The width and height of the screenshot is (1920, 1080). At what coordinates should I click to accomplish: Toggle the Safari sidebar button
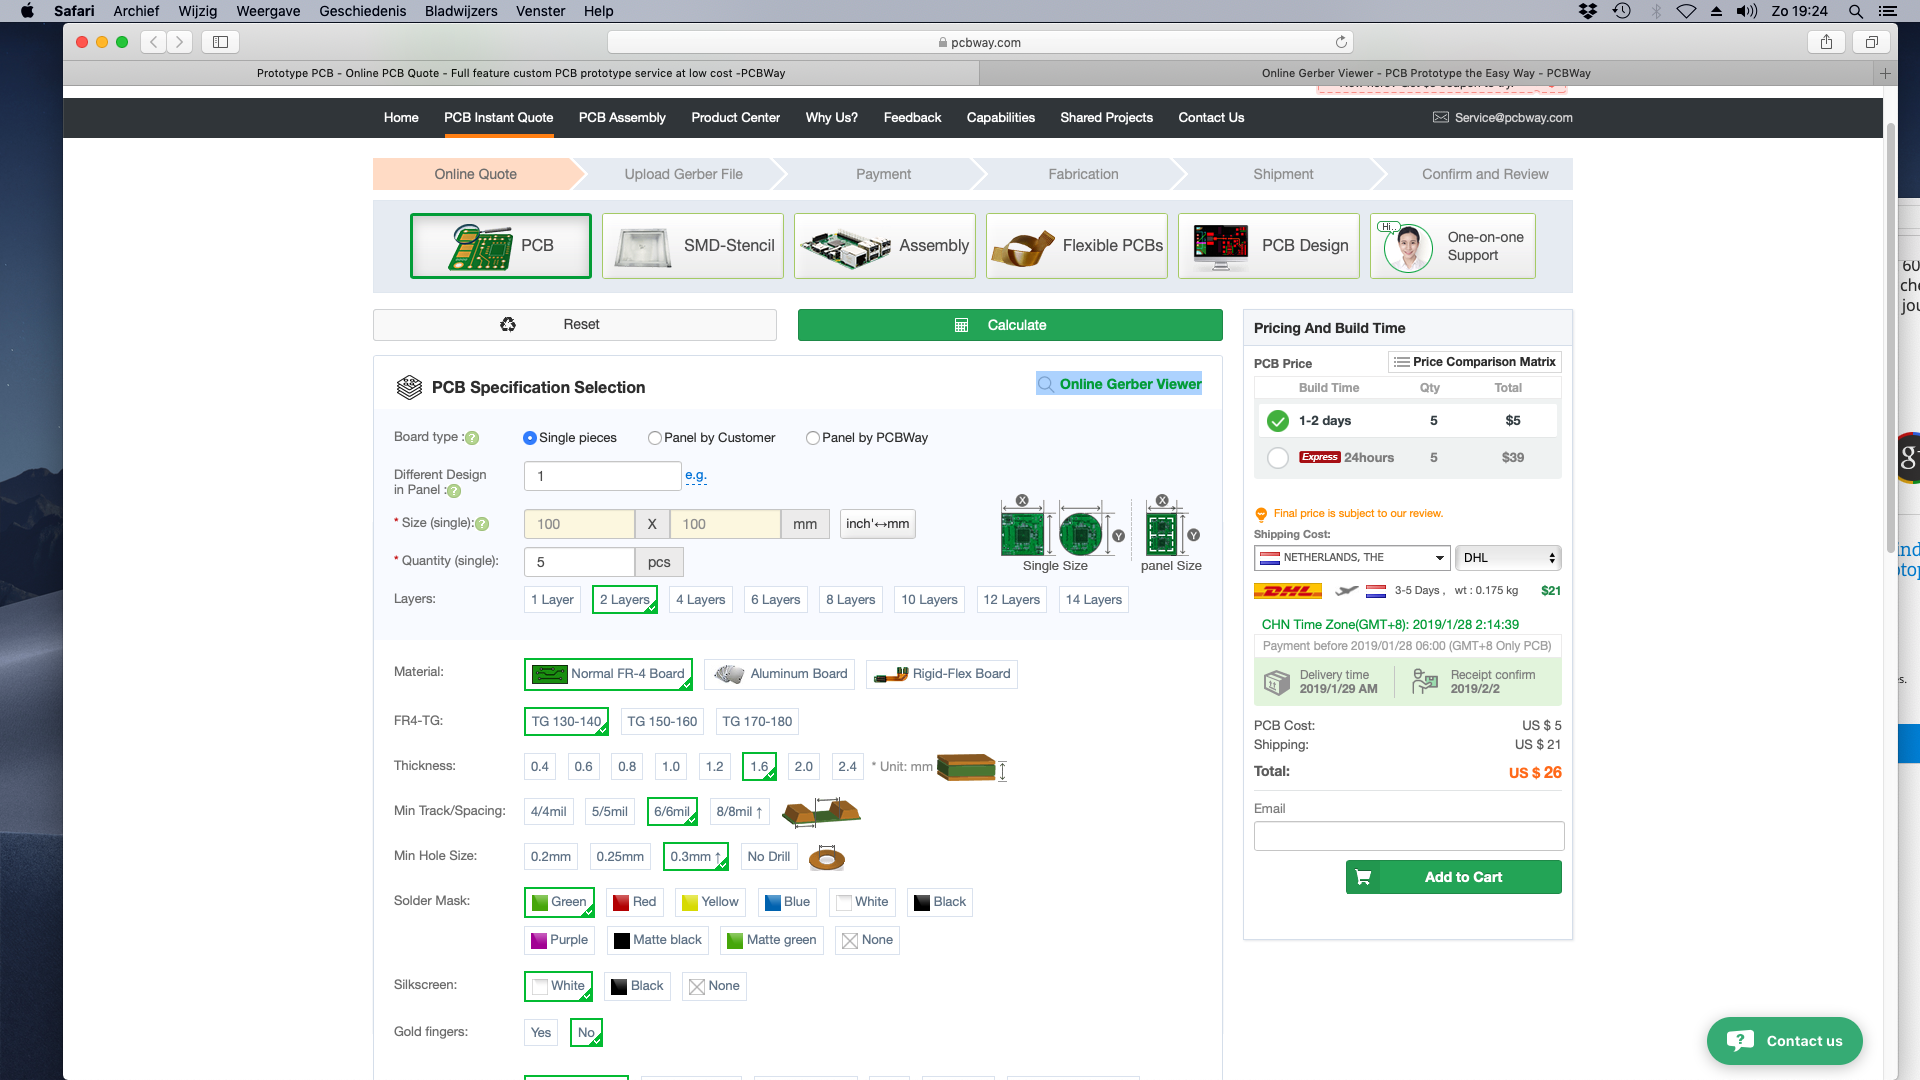(x=221, y=42)
